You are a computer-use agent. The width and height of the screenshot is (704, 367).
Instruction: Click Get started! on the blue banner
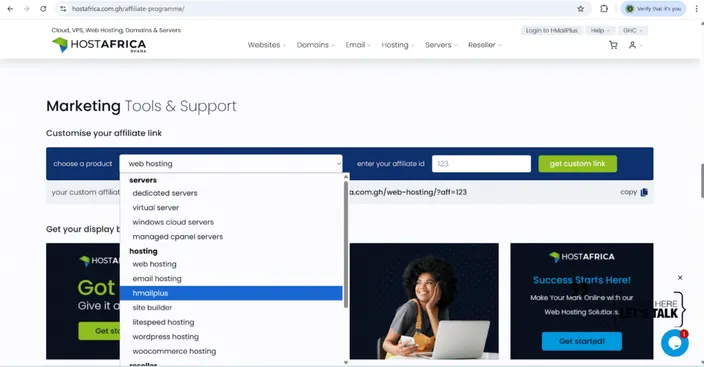click(582, 341)
